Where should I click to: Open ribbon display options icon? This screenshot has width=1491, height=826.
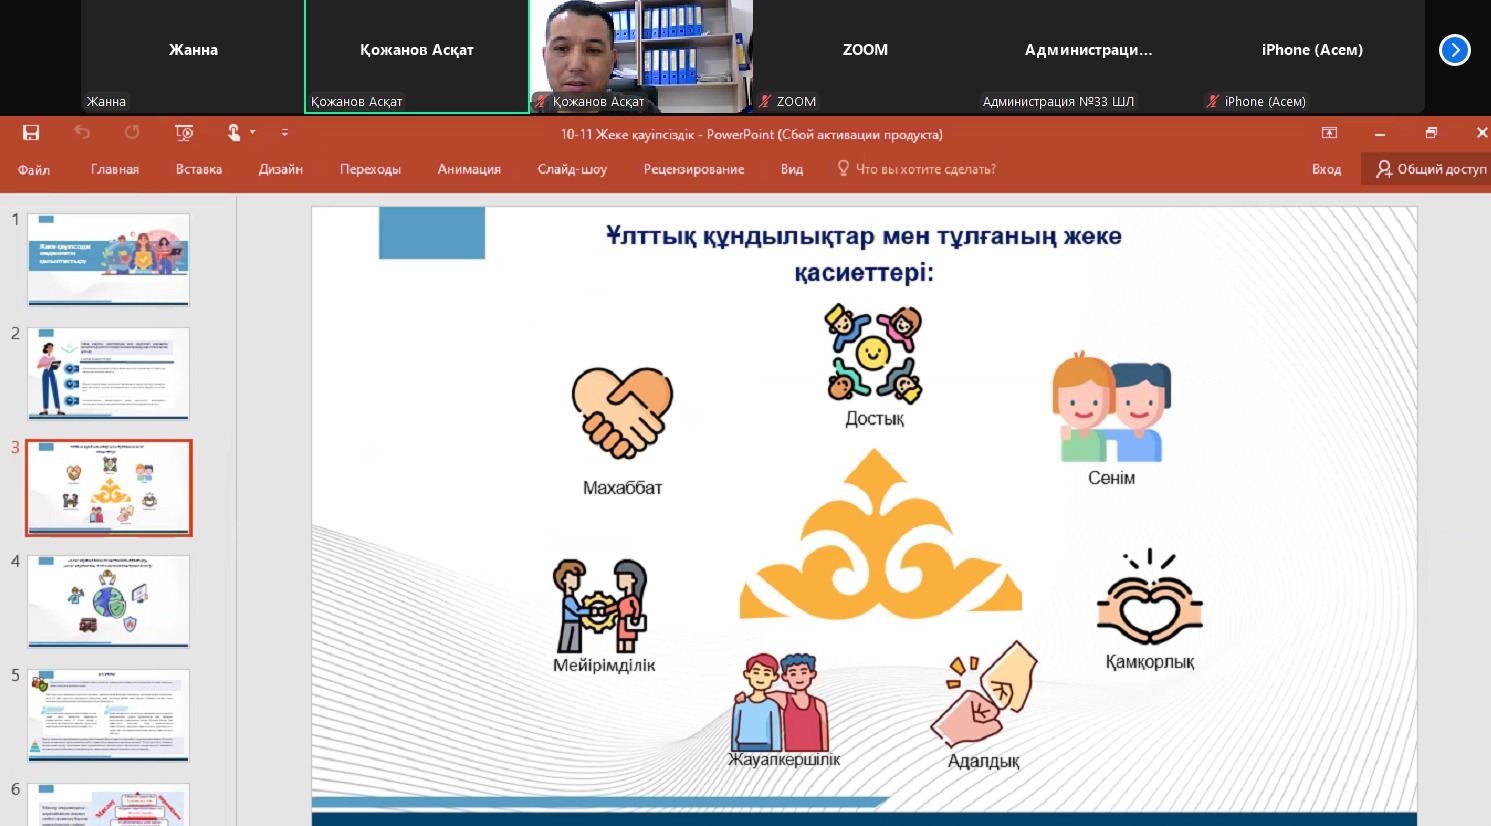tap(1329, 133)
